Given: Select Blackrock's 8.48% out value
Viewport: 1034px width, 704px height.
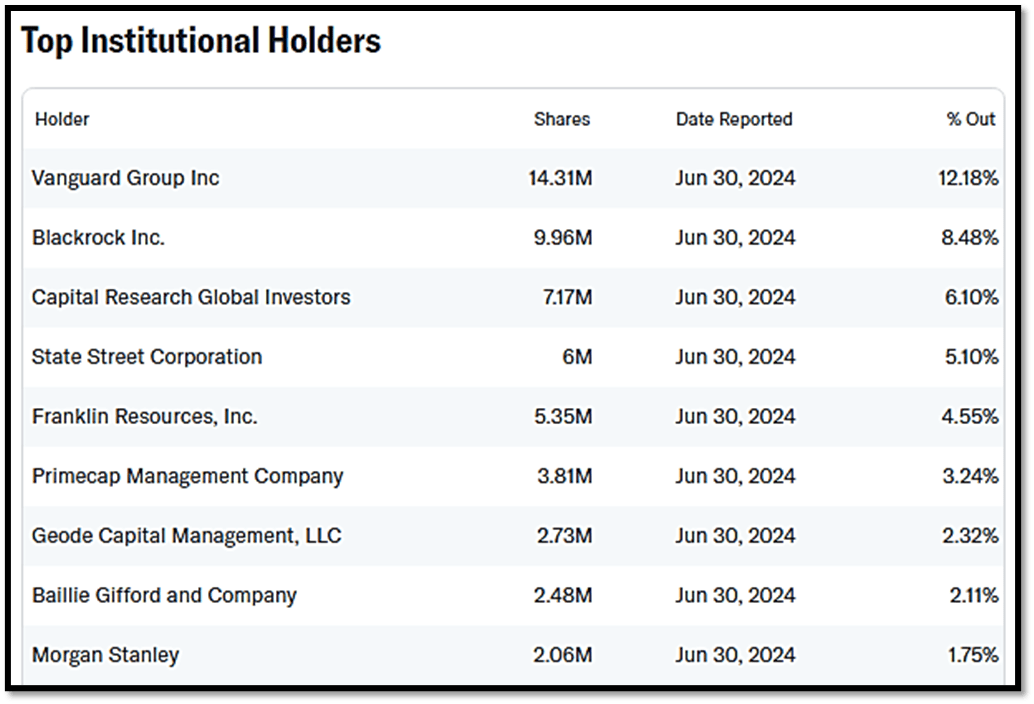Looking at the screenshot, I should (x=970, y=238).
